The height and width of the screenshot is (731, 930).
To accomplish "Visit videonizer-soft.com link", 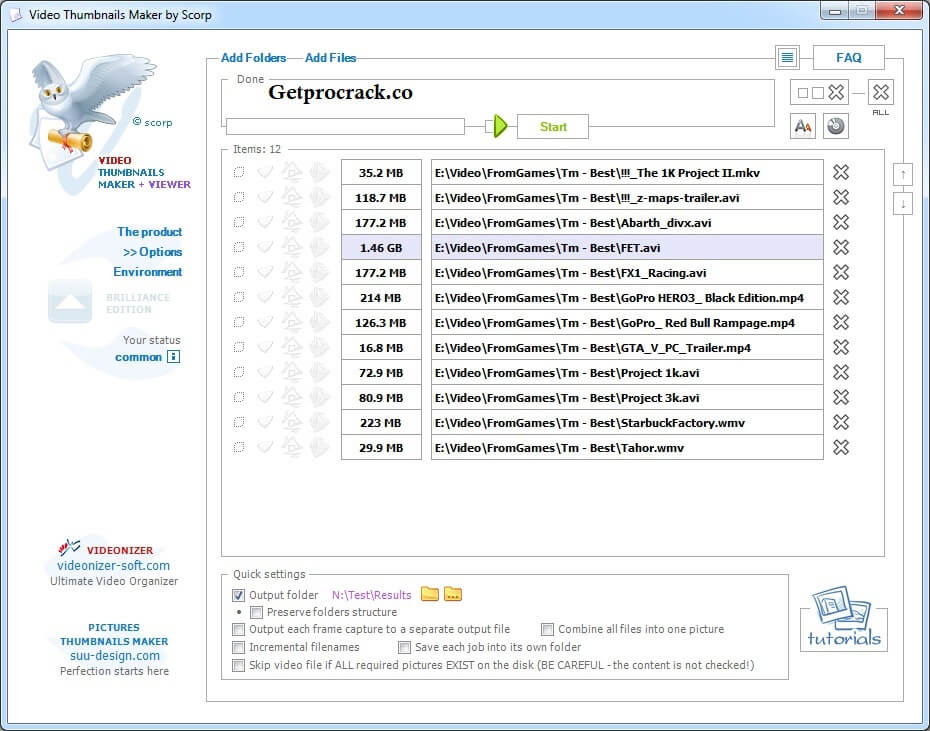I will coord(113,565).
